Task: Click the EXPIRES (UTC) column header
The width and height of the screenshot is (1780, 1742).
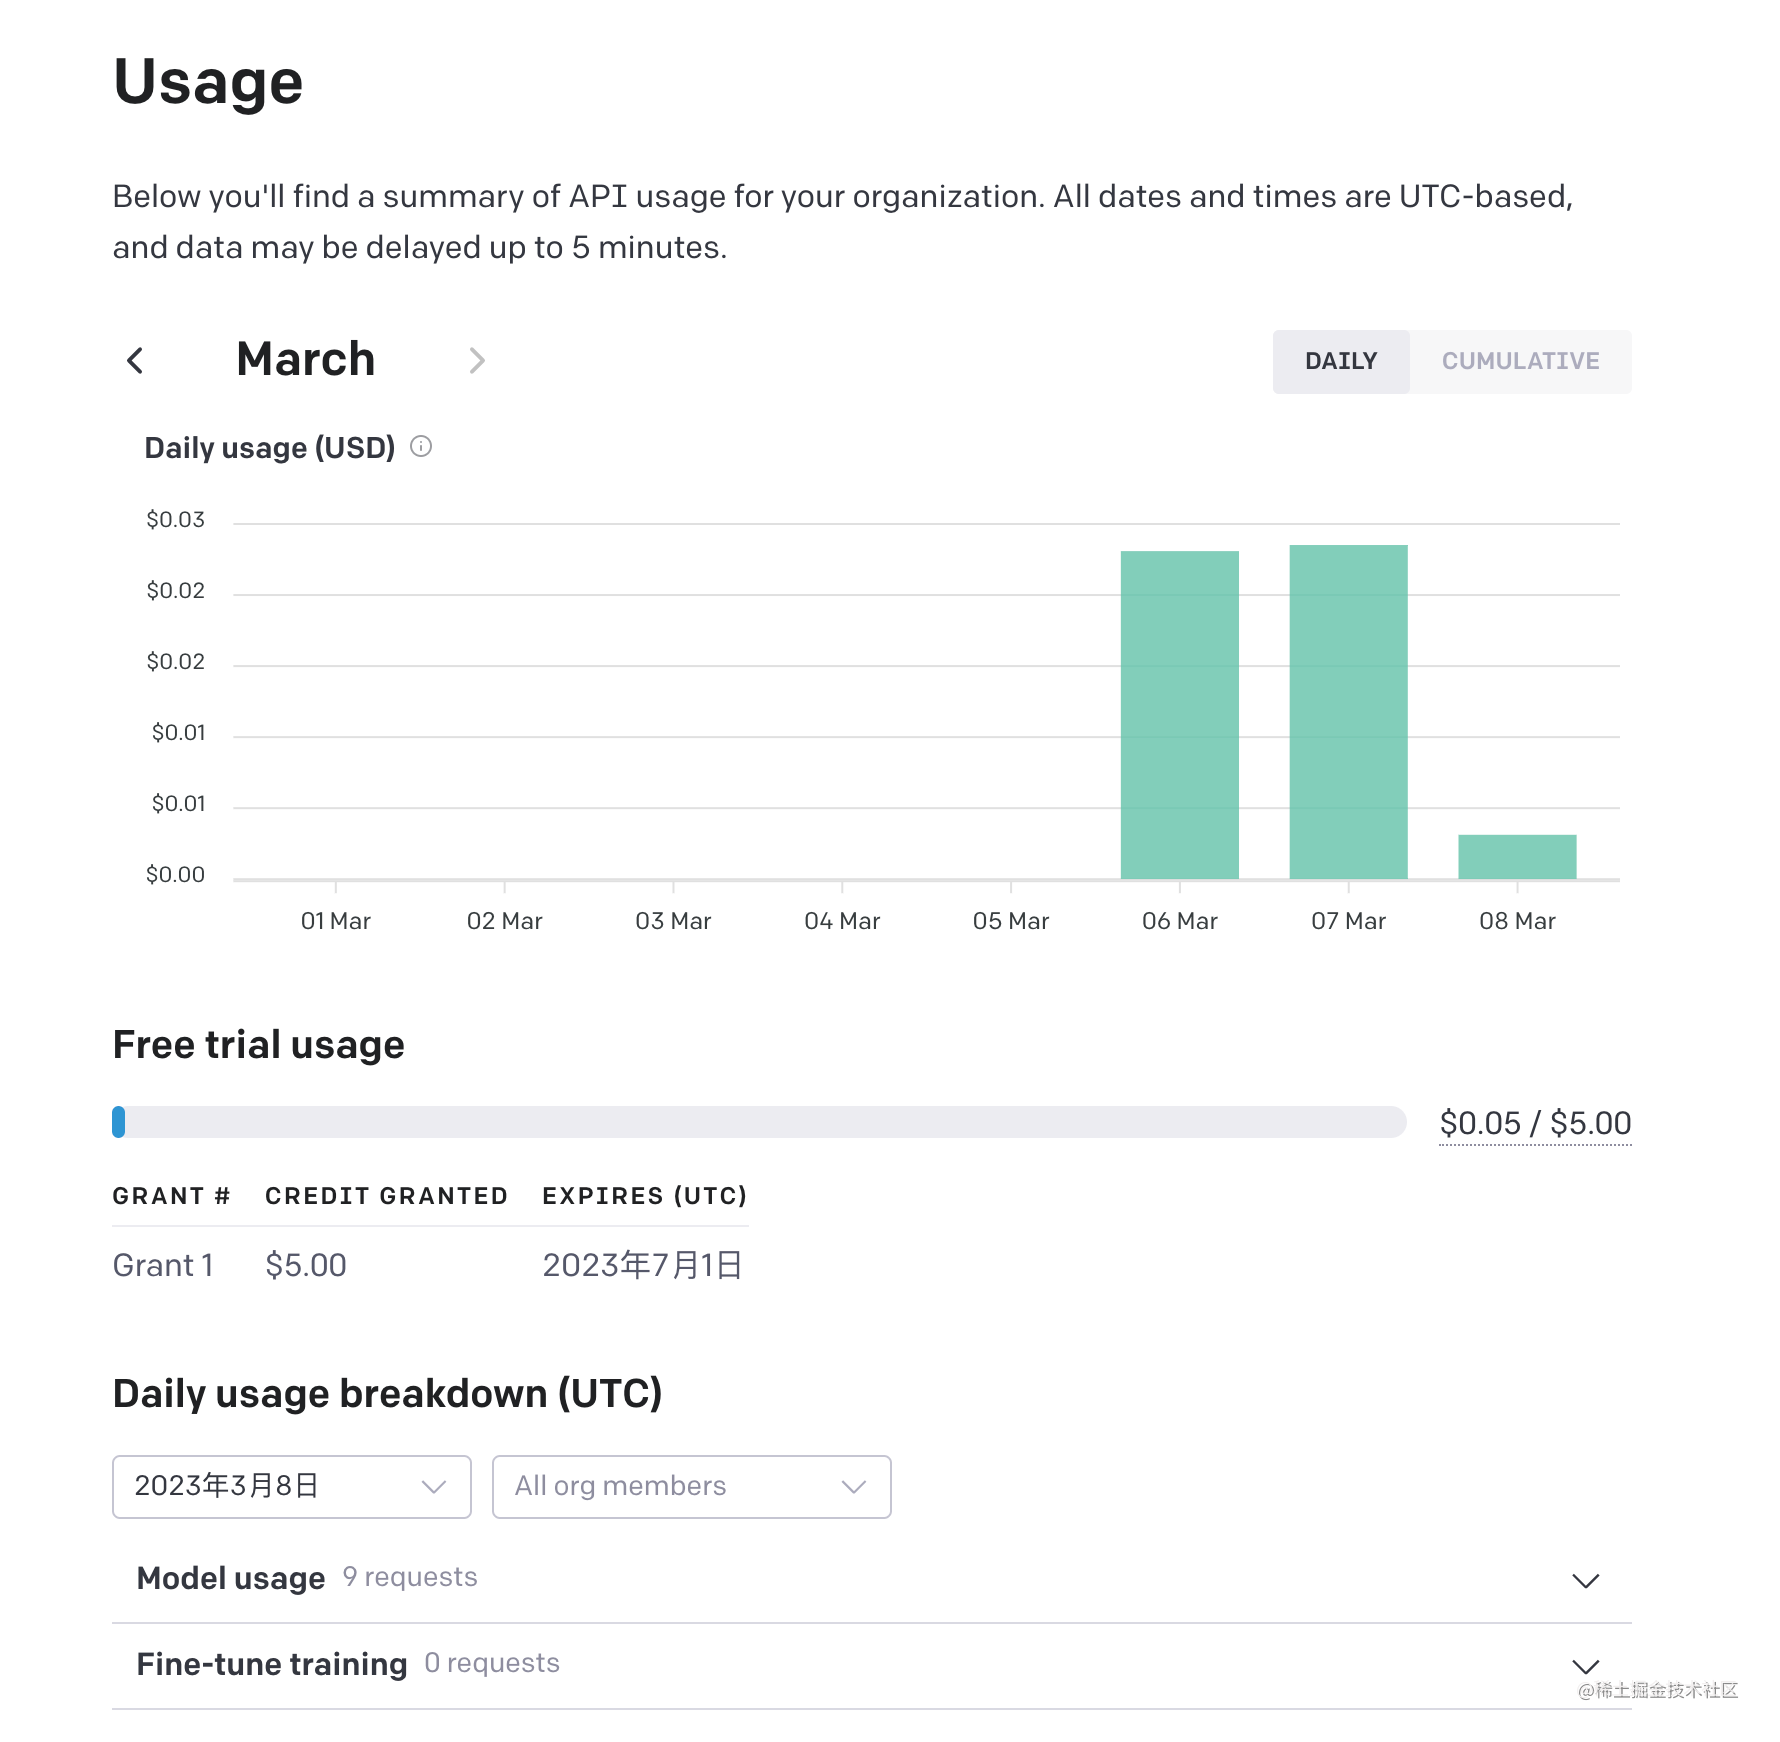Action: coord(644,1196)
